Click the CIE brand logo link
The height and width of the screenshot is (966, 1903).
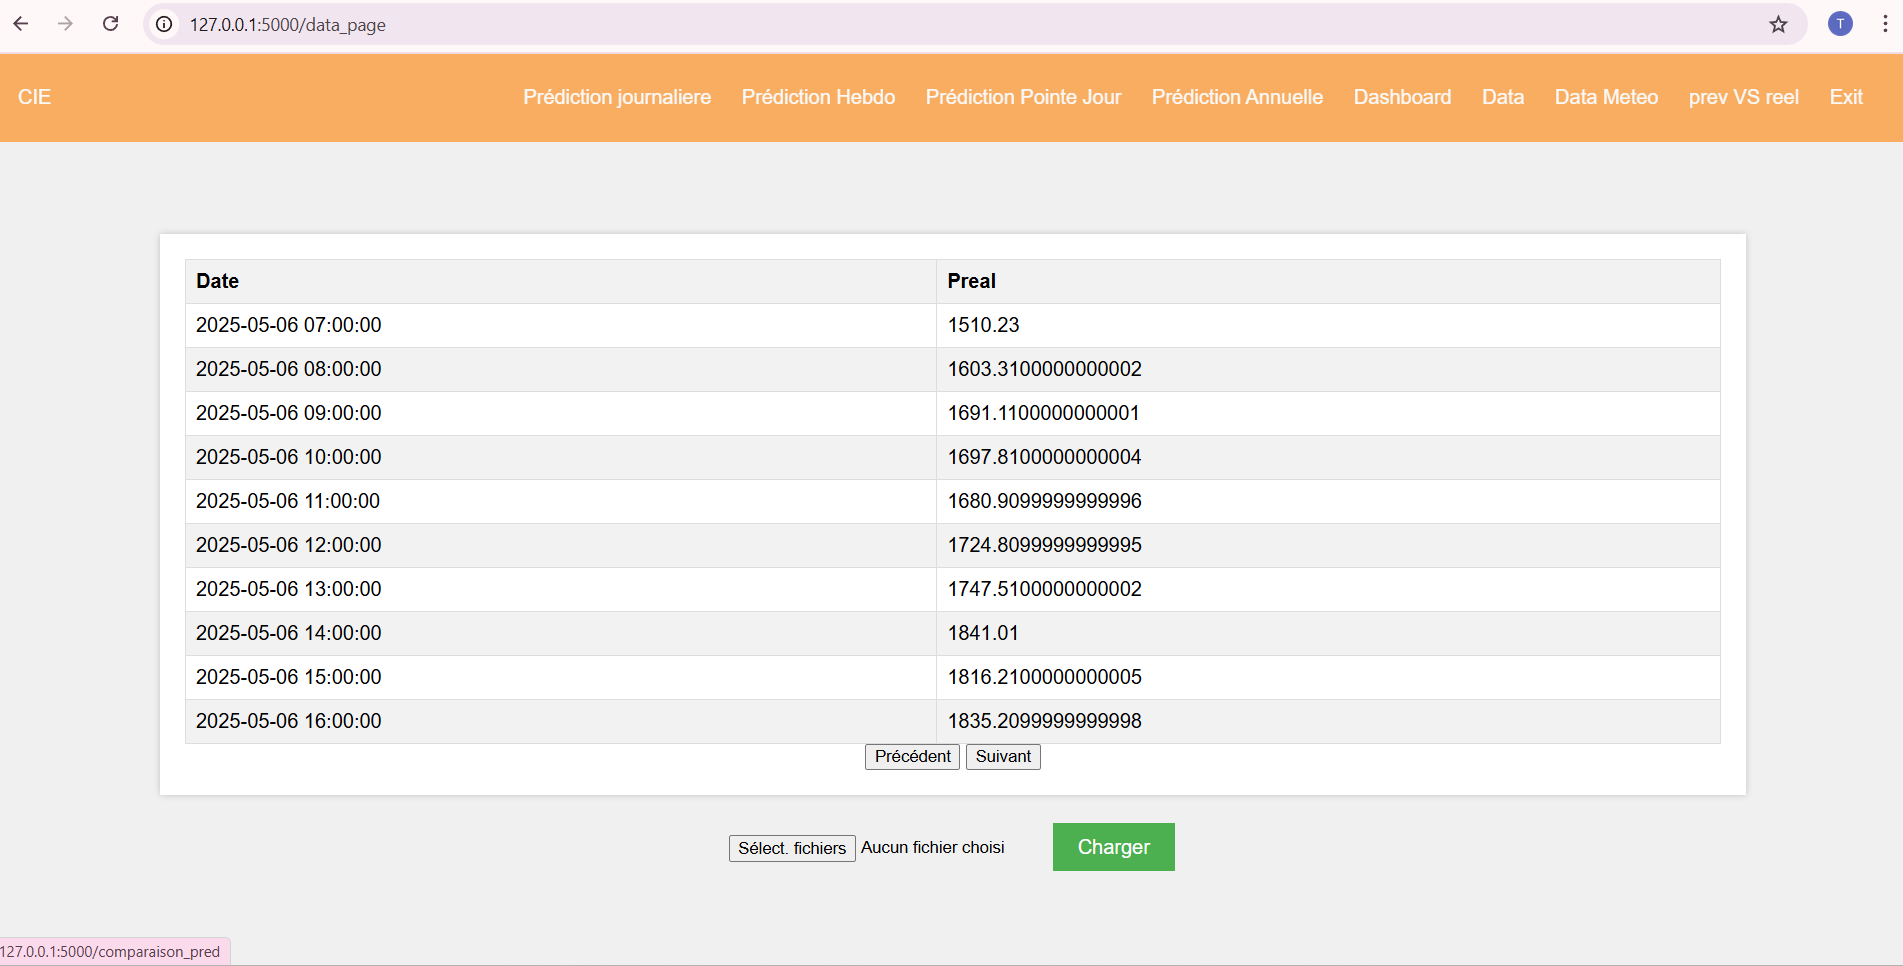pyautogui.click(x=34, y=97)
